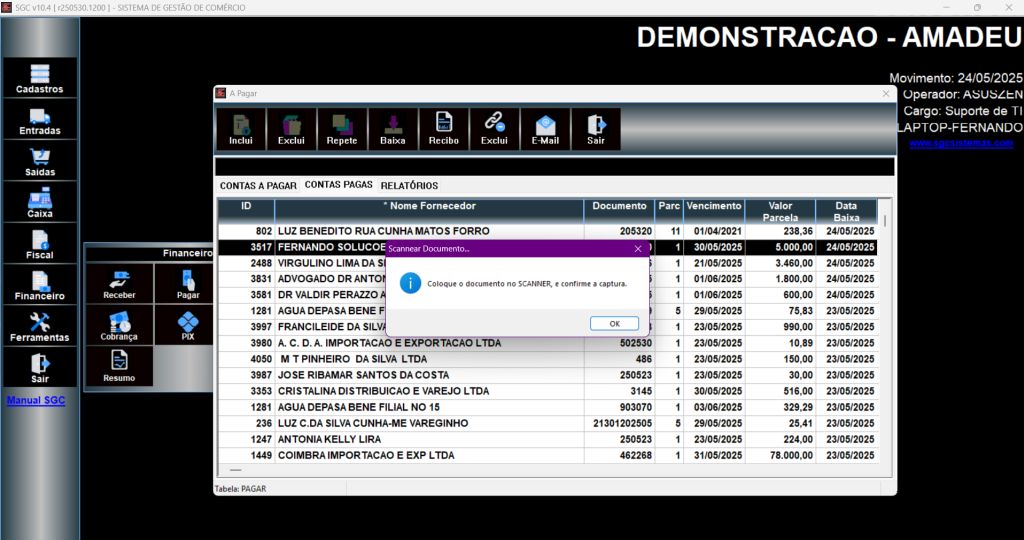Screen dimensions: 1024x540
Task: Open the Entradas truck module
Action: pyautogui.click(x=39, y=119)
